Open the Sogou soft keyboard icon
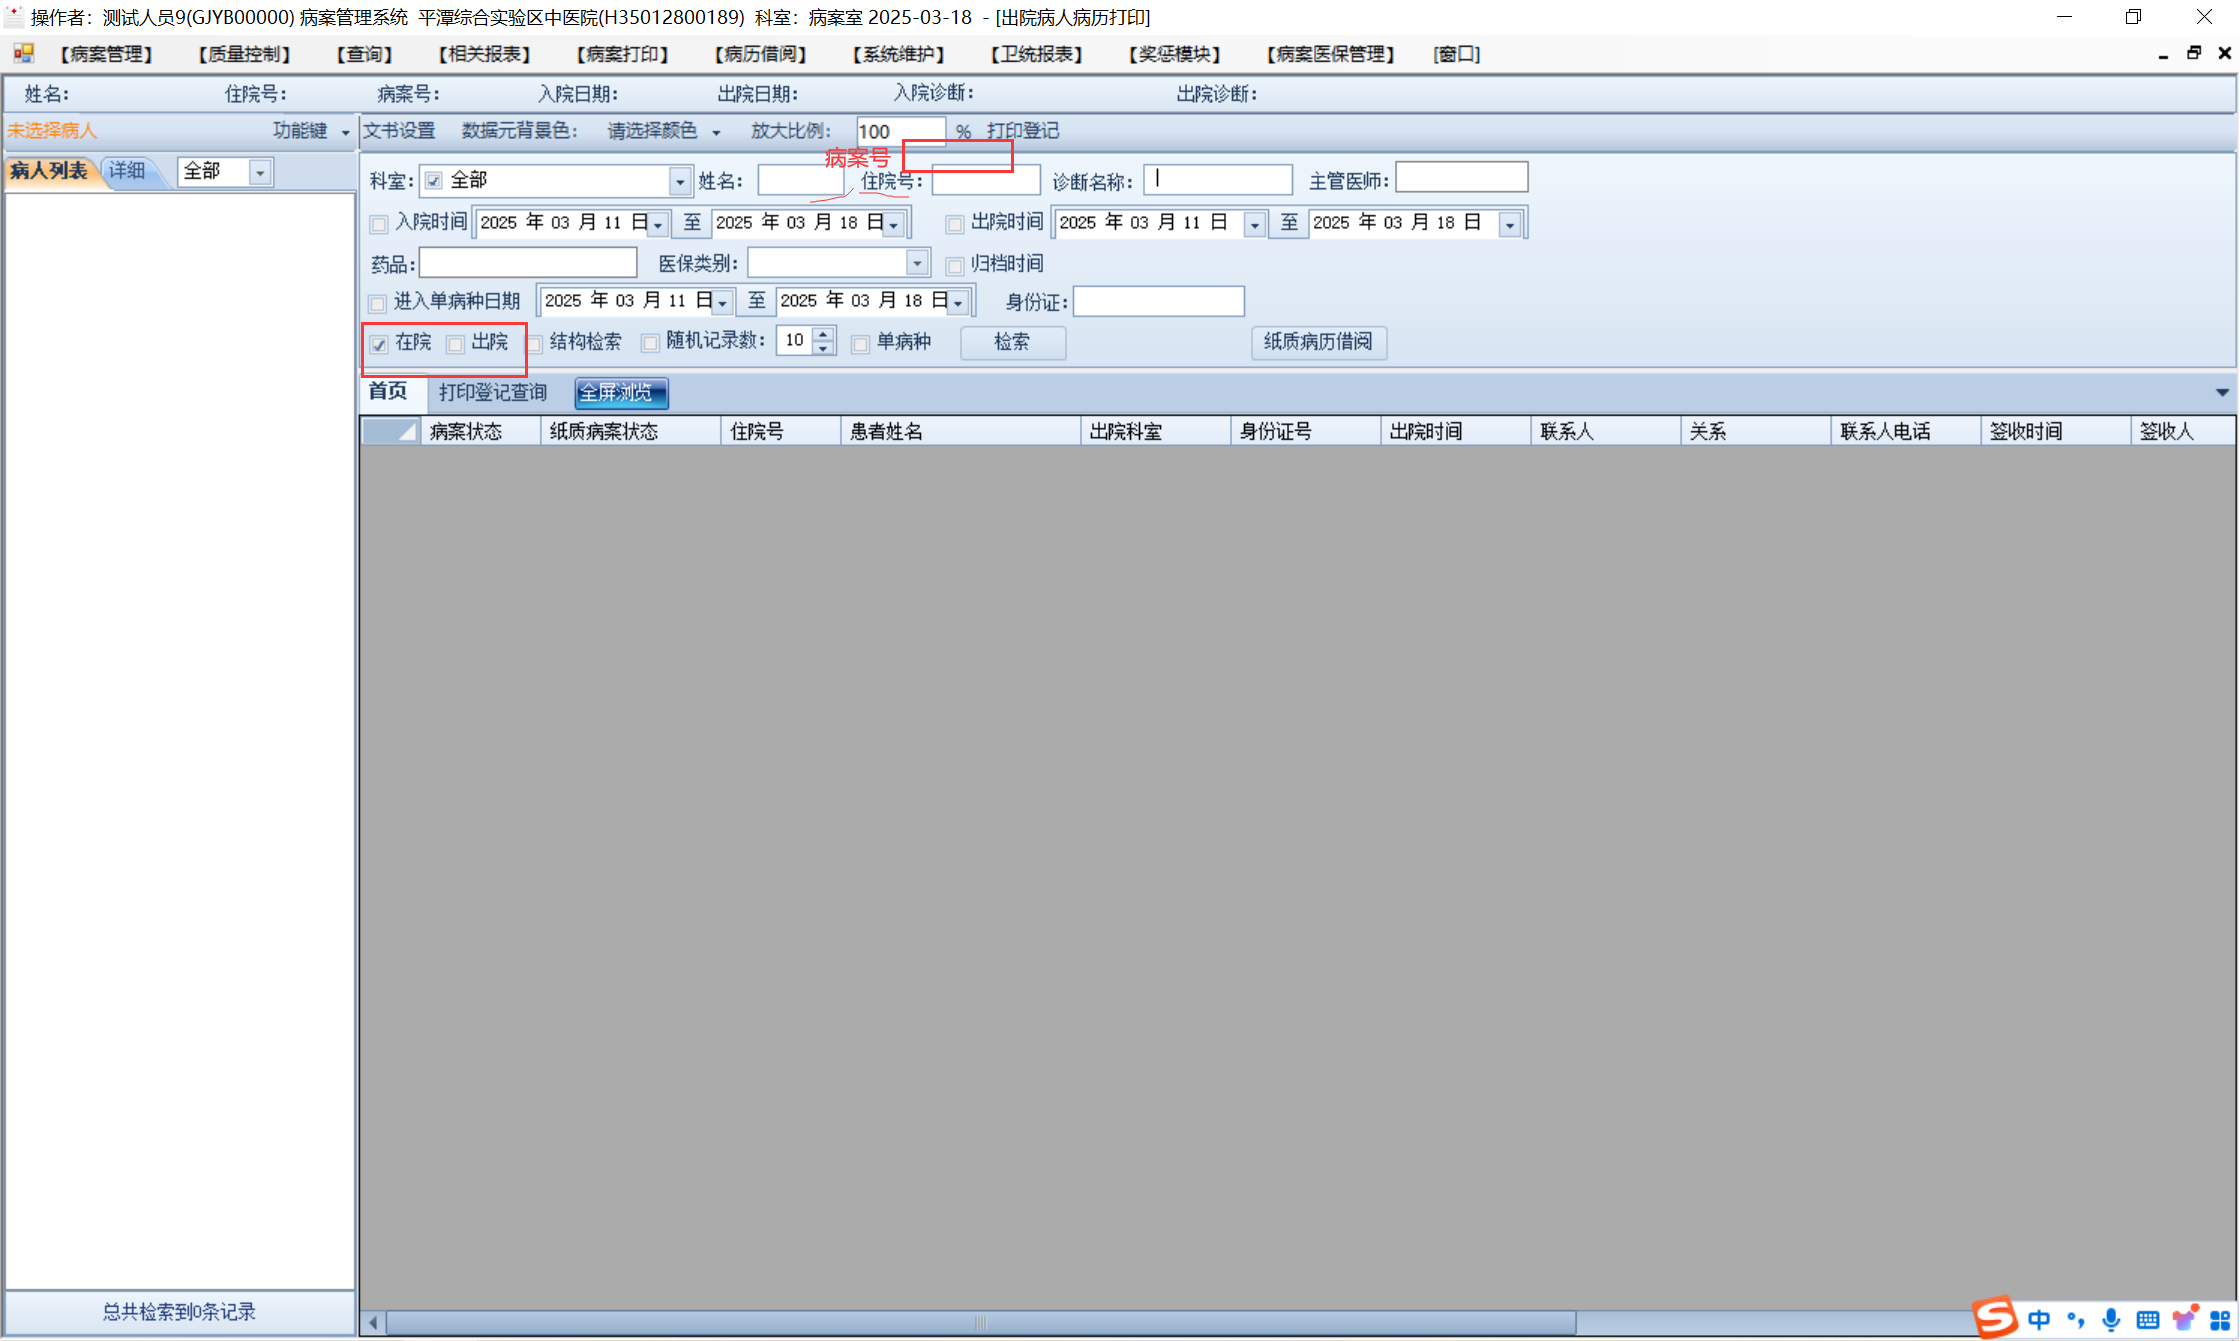This screenshot has width=2240, height=1341. click(2147, 1320)
